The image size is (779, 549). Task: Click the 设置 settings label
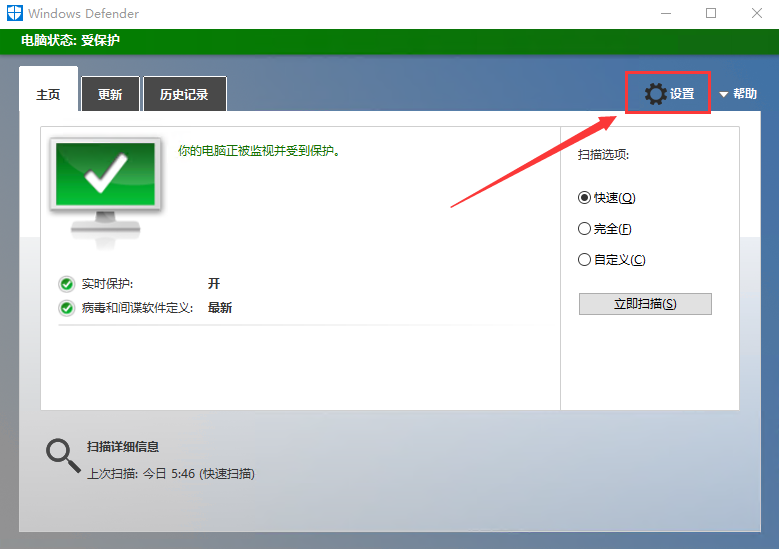coord(682,93)
